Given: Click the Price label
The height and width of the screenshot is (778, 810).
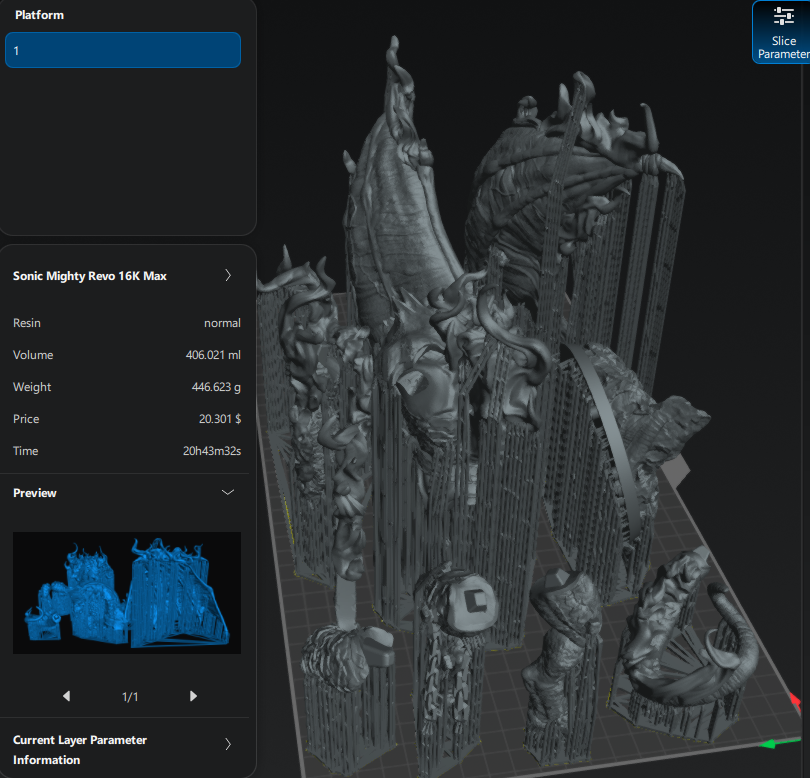Looking at the screenshot, I should pyautogui.click(x=26, y=419).
